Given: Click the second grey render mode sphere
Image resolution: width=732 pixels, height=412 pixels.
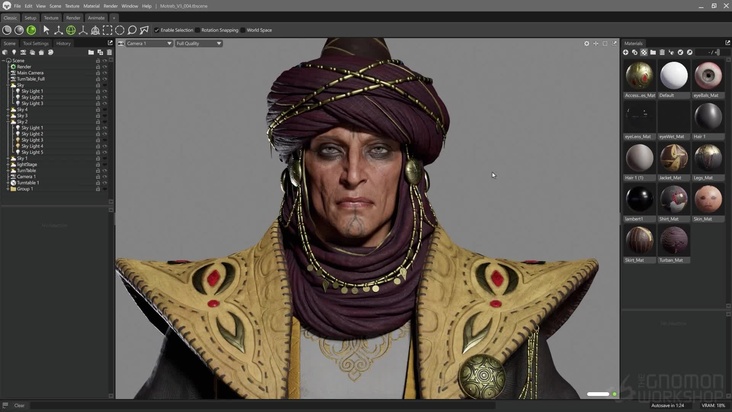Looking at the screenshot, I should [x=19, y=30].
